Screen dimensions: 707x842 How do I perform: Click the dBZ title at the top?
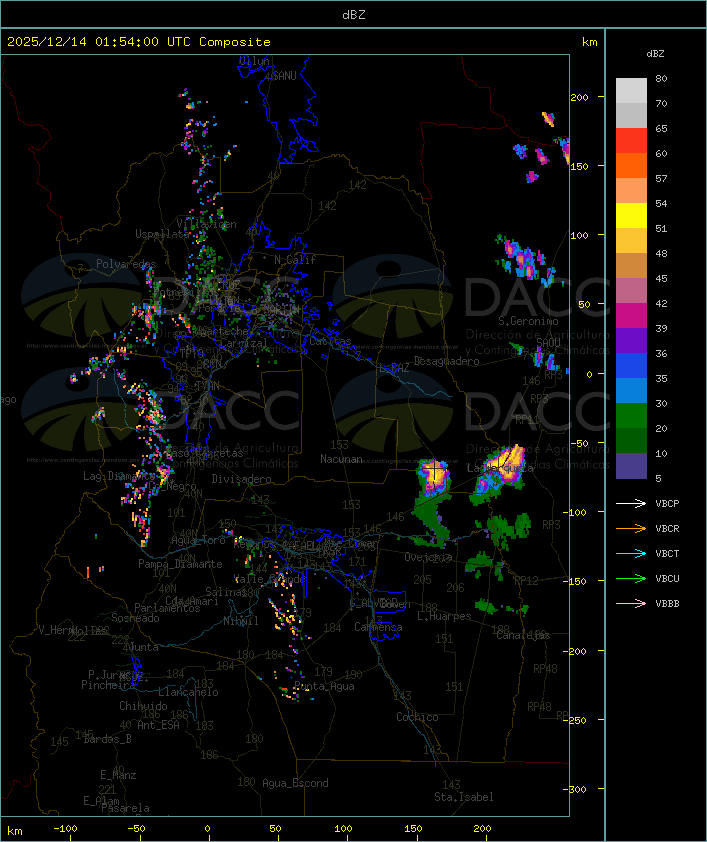(x=354, y=15)
